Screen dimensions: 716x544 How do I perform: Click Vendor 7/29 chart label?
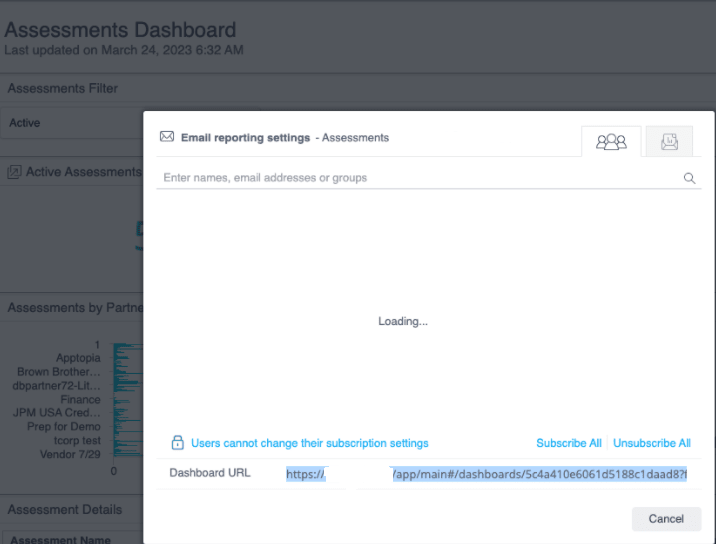tap(70, 454)
